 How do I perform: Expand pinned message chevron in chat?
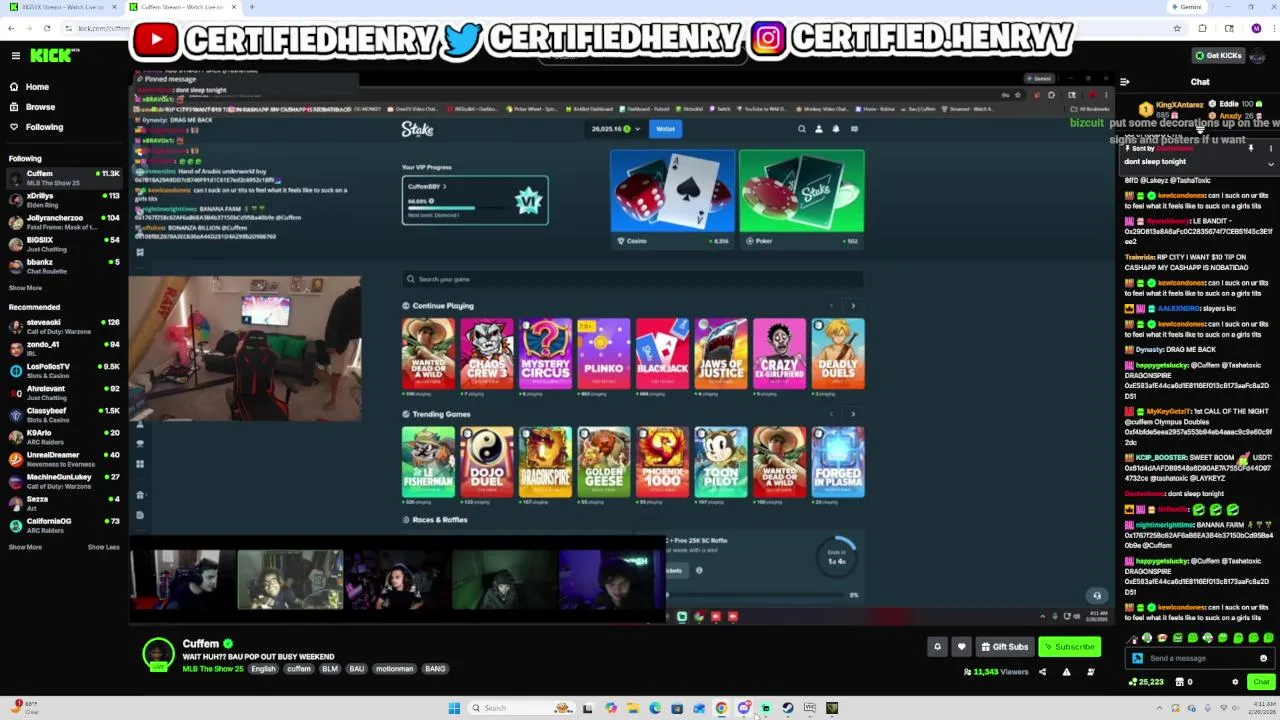click(x=1271, y=162)
